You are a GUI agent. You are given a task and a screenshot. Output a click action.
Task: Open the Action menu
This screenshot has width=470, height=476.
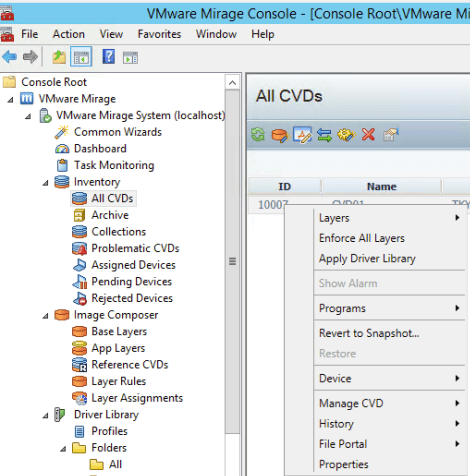pyautogui.click(x=69, y=34)
